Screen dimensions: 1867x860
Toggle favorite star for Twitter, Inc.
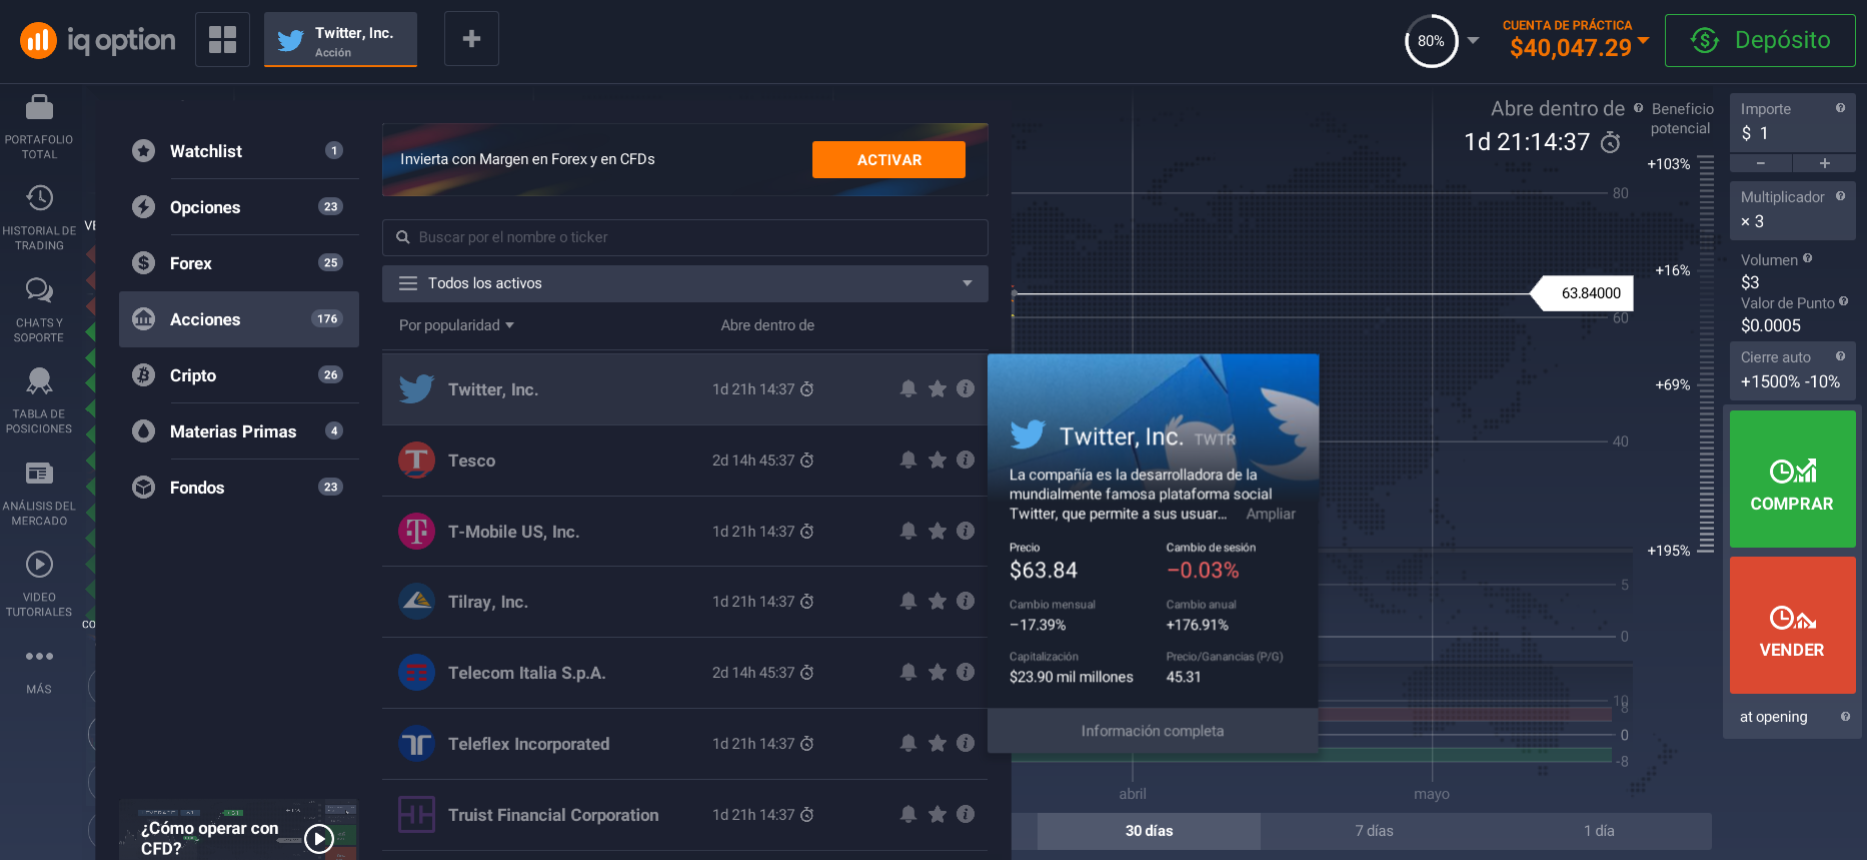[937, 389]
